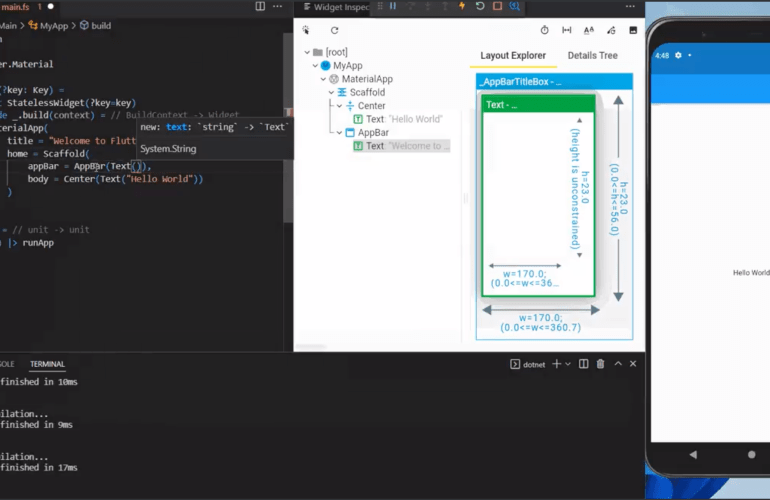Stop debugging with the square icon
Viewport: 770px width, 500px height.
tap(497, 7)
